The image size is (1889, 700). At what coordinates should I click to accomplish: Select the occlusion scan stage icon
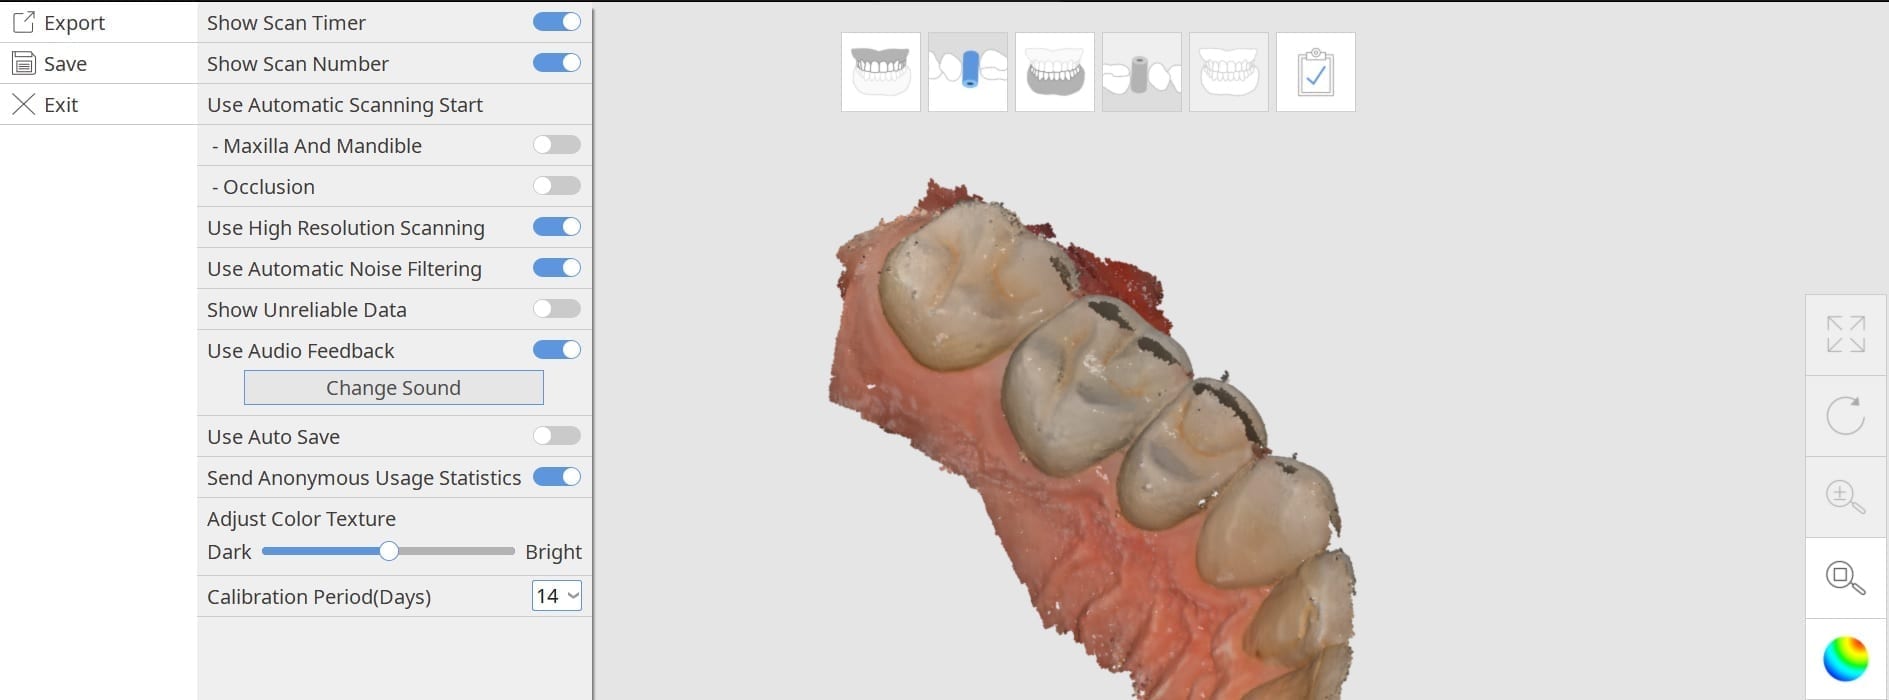pyautogui.click(x=1228, y=72)
